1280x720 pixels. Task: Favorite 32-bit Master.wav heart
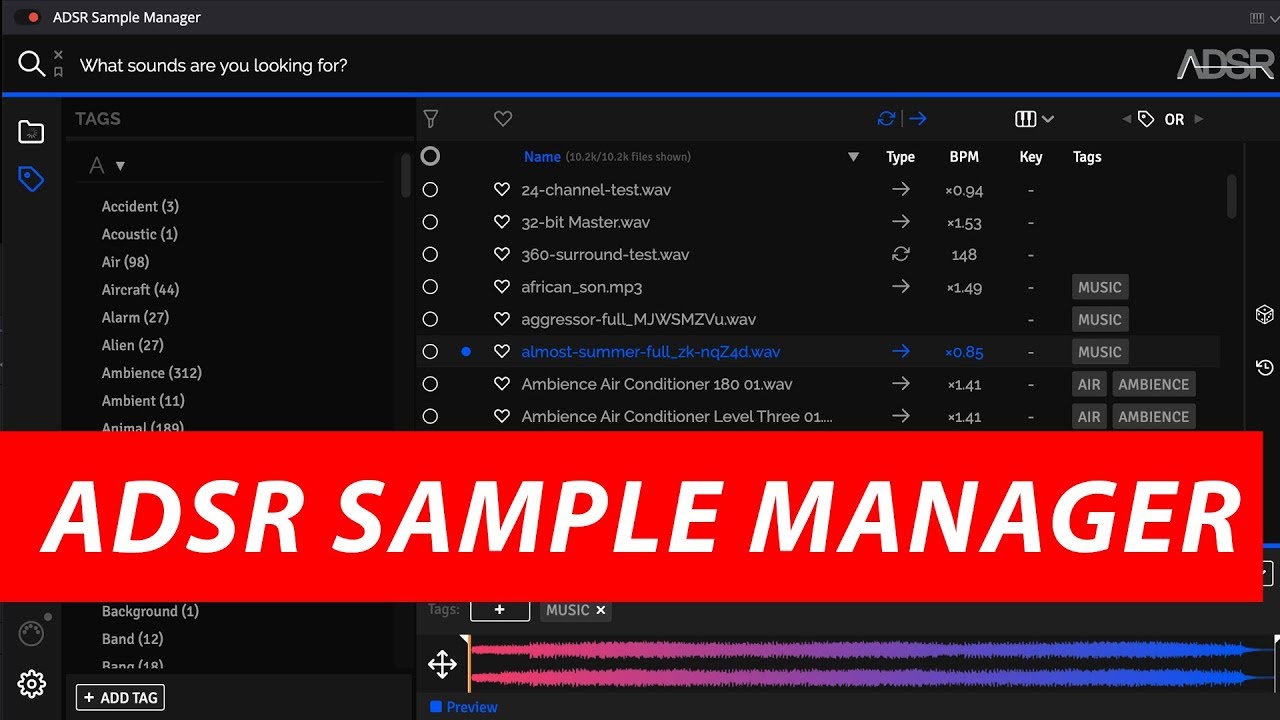[x=502, y=222]
